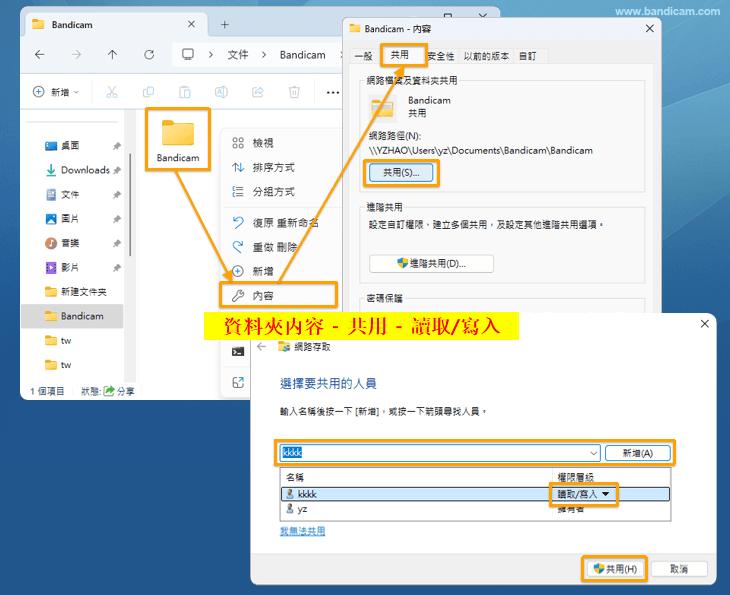Select Bandicam folder in the sidebar
Image resolution: width=730 pixels, height=595 pixels.
point(72,316)
